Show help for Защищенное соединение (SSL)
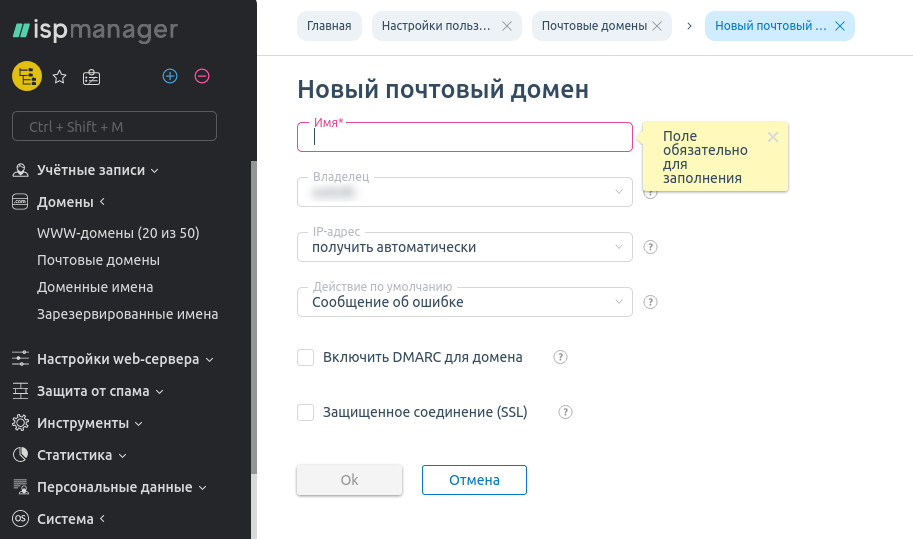The height and width of the screenshot is (539, 913). 565,412
